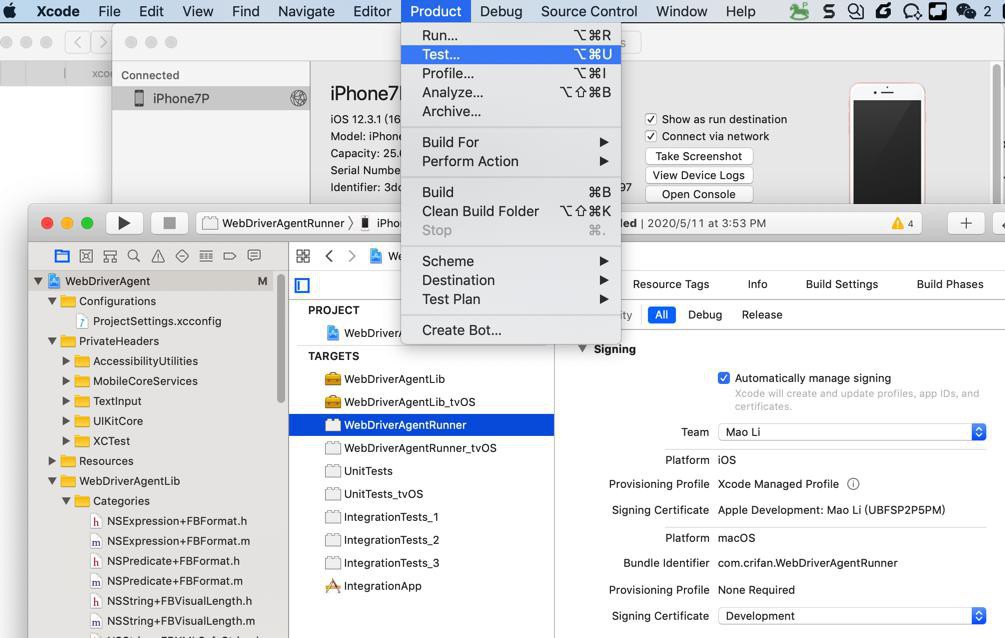
Task: Go back with the editor back chevron
Action: (329, 256)
